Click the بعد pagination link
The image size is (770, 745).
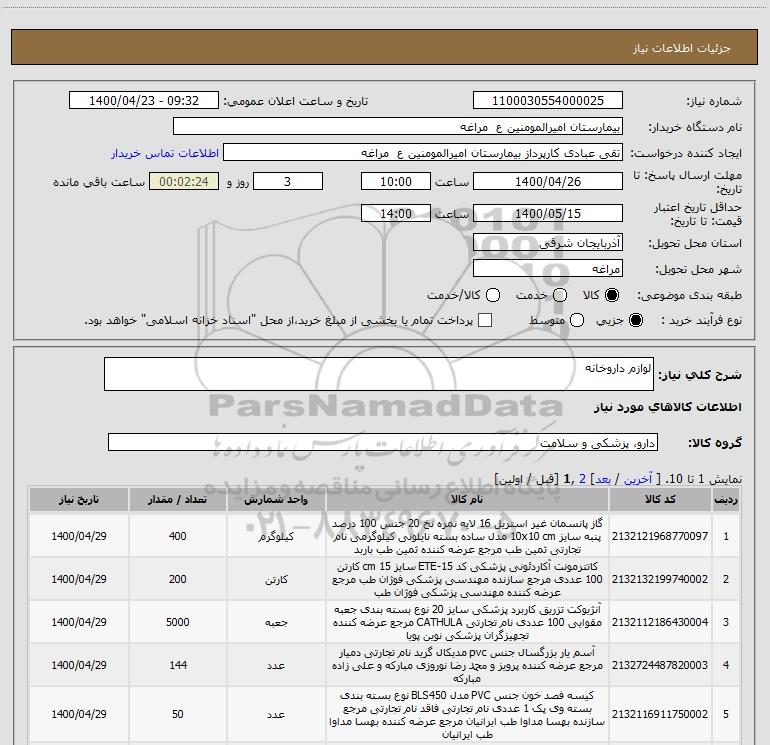click(x=603, y=479)
